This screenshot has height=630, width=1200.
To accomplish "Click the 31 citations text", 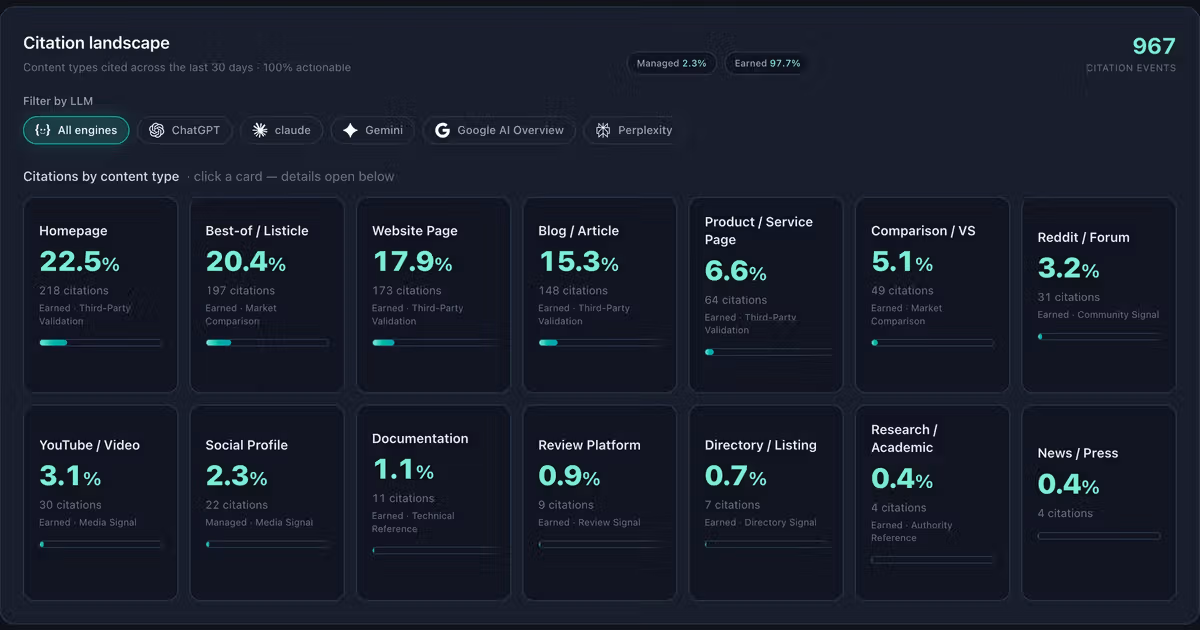I will 1069,297.
